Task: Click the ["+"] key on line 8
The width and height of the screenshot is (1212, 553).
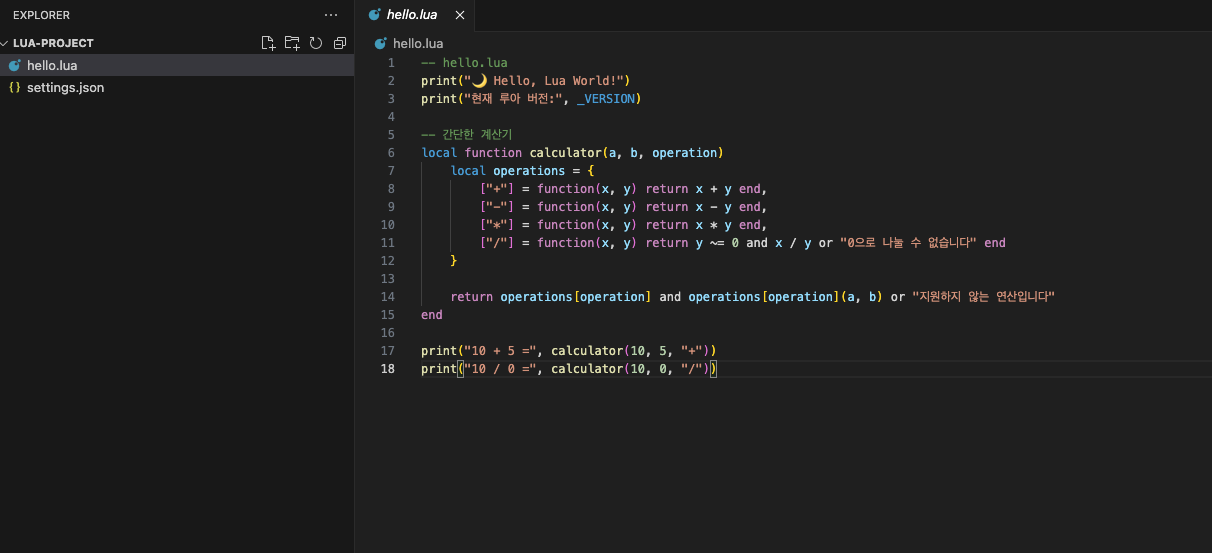Action: 497,188
